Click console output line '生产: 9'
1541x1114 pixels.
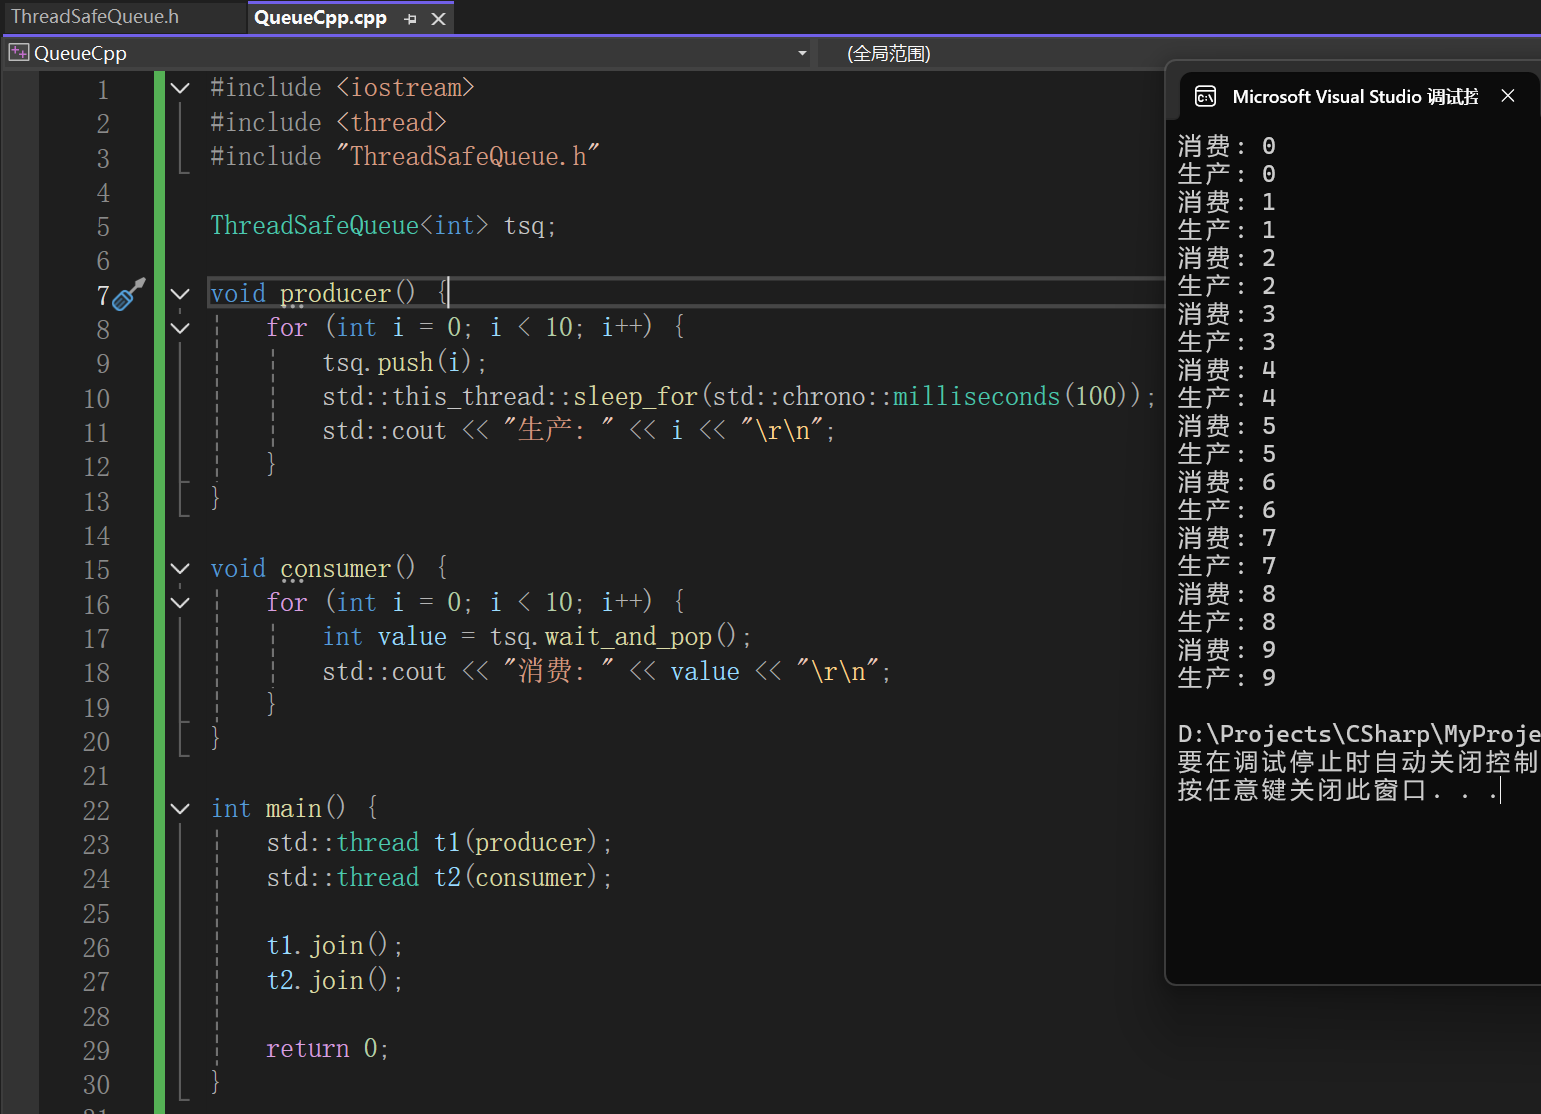pos(1227,678)
